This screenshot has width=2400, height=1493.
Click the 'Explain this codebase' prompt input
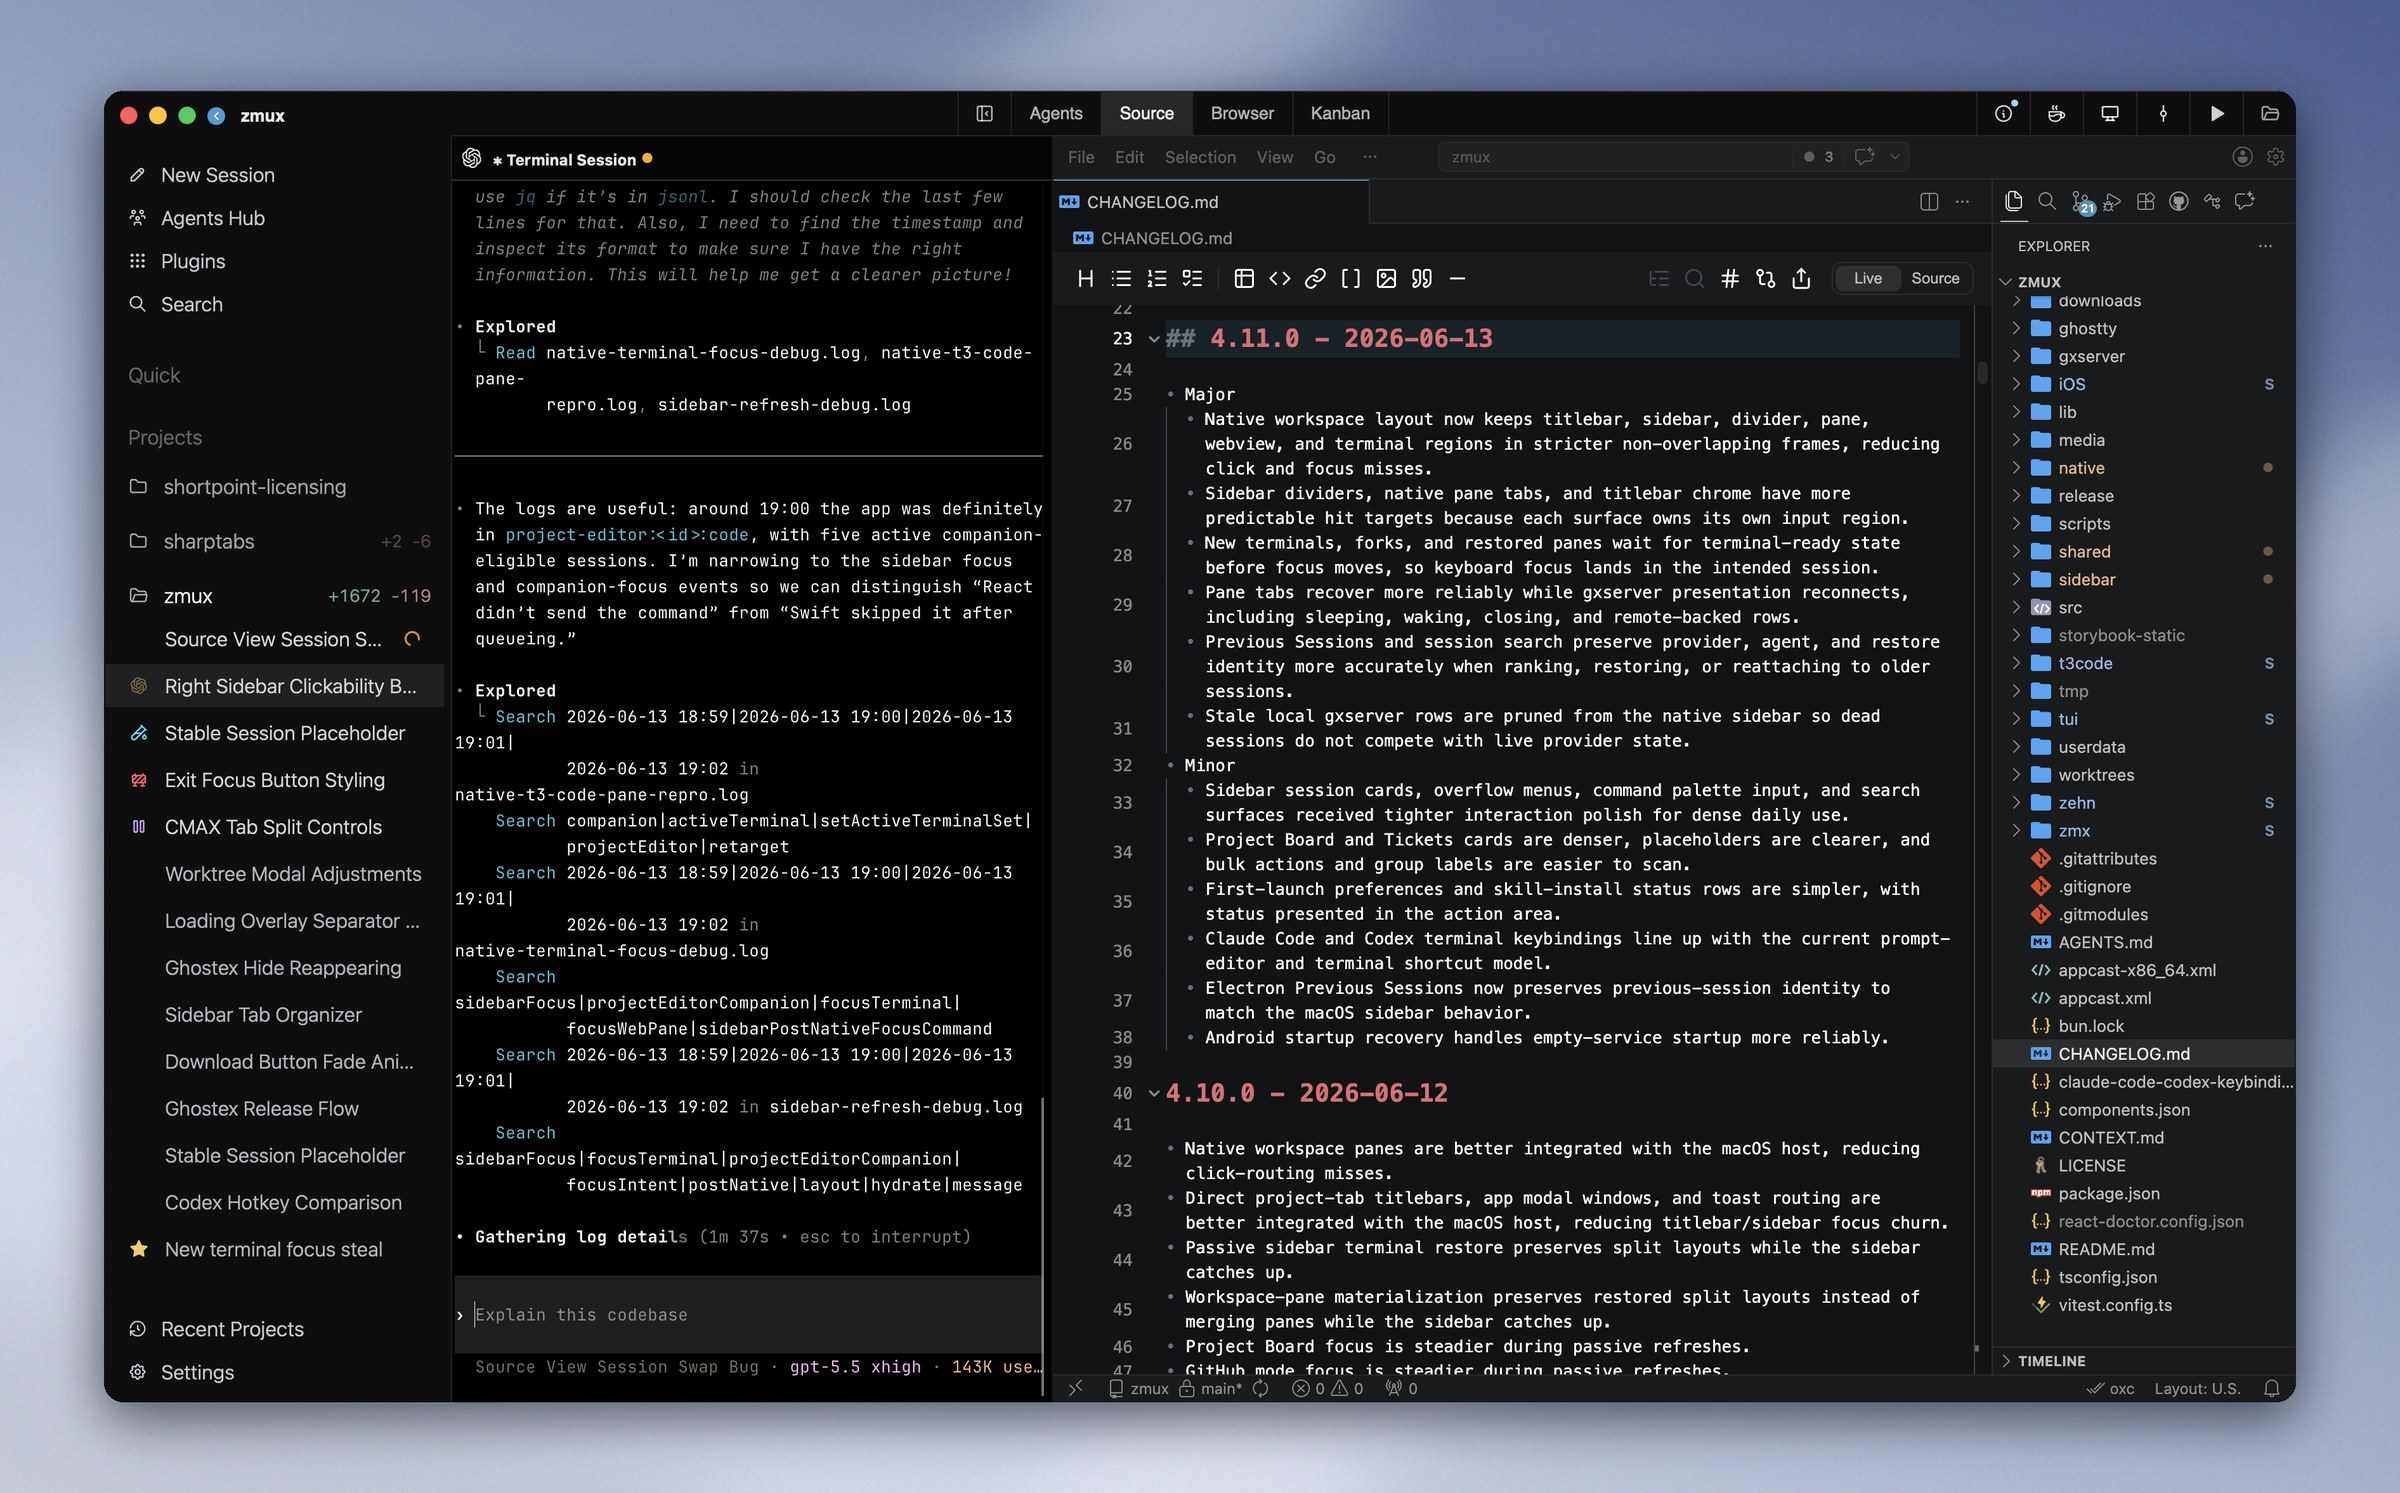(748, 1315)
